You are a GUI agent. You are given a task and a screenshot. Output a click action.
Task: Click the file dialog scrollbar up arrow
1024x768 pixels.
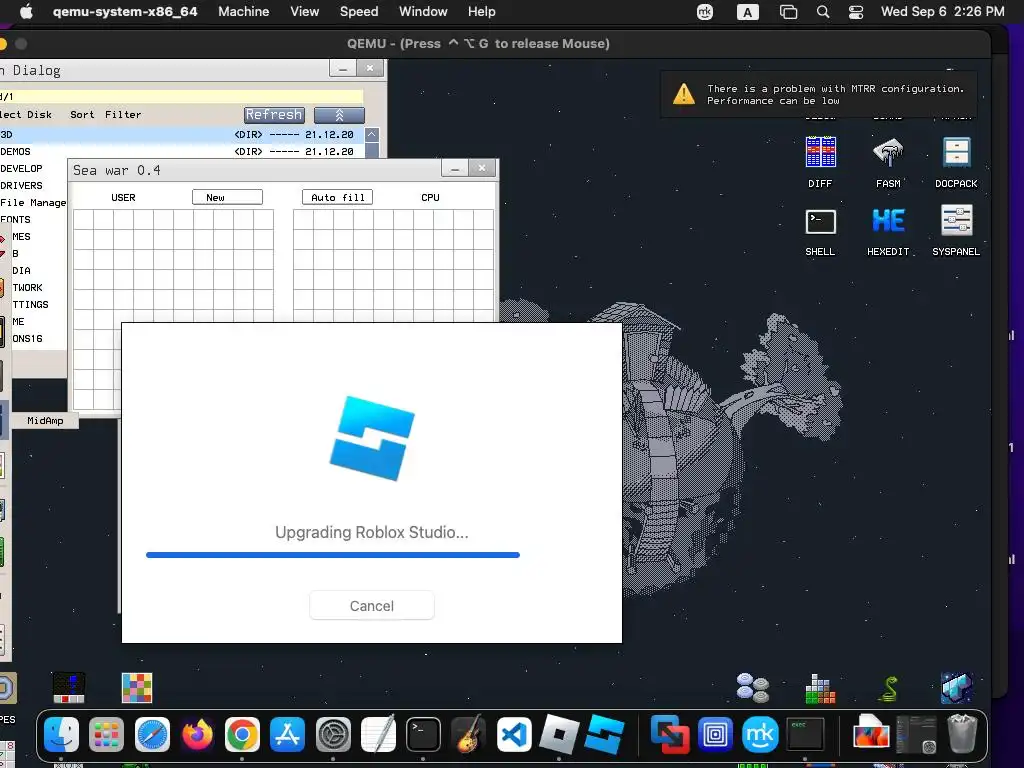tap(372, 135)
